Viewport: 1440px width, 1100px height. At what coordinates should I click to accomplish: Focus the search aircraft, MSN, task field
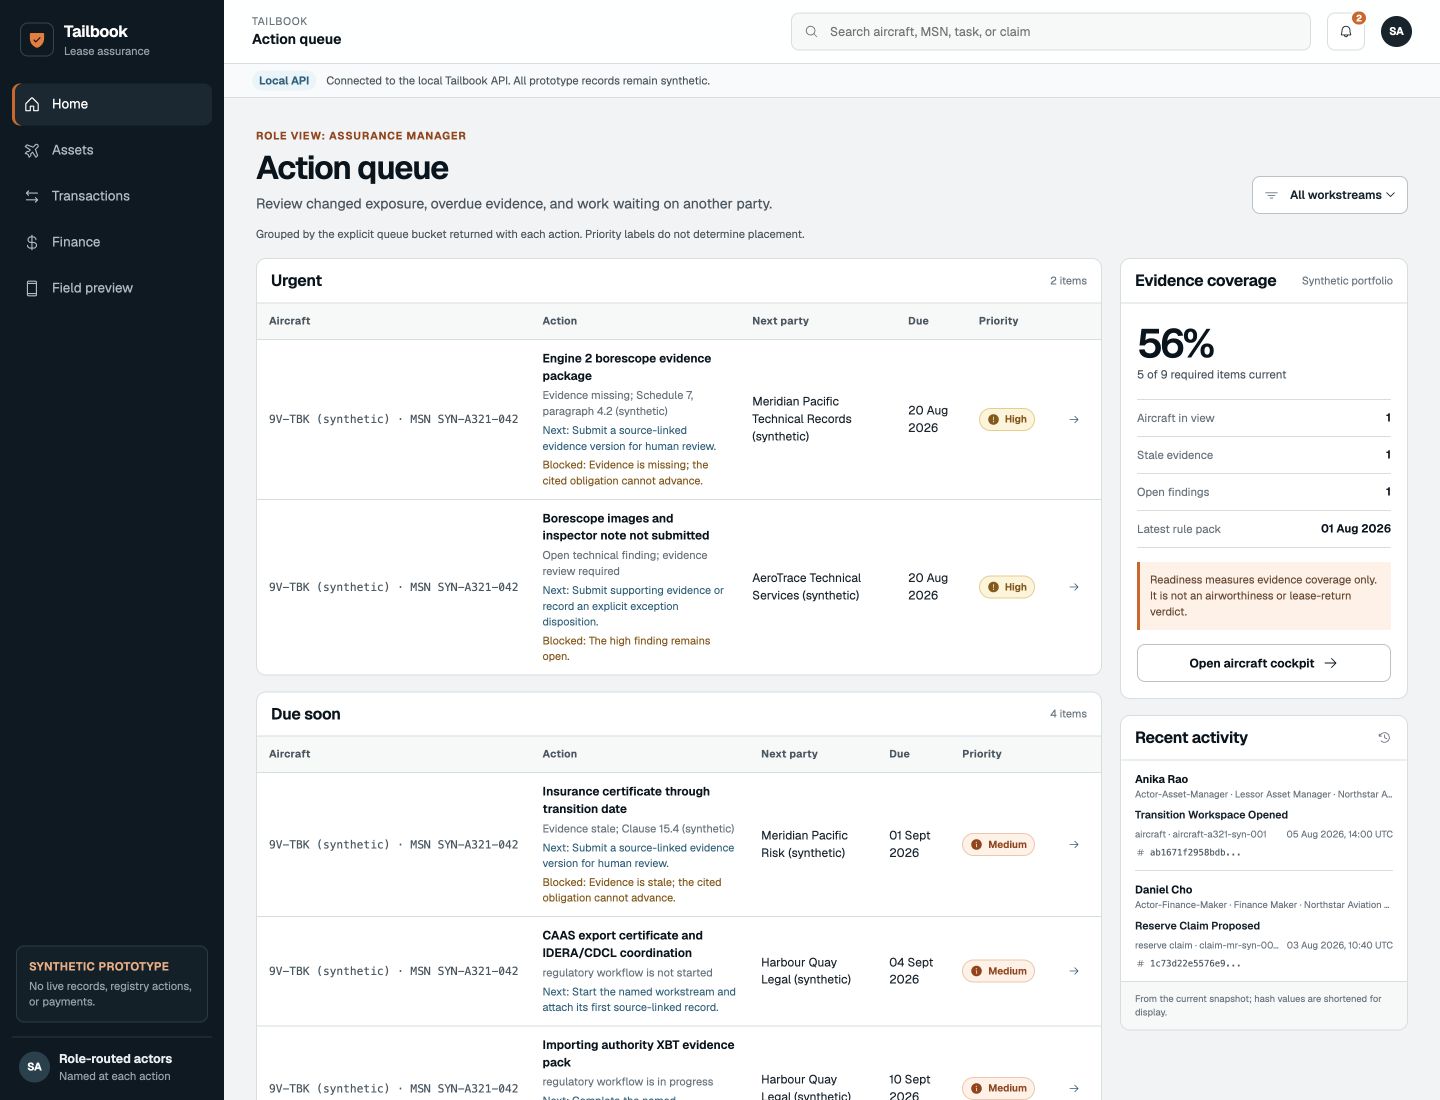tap(1050, 31)
